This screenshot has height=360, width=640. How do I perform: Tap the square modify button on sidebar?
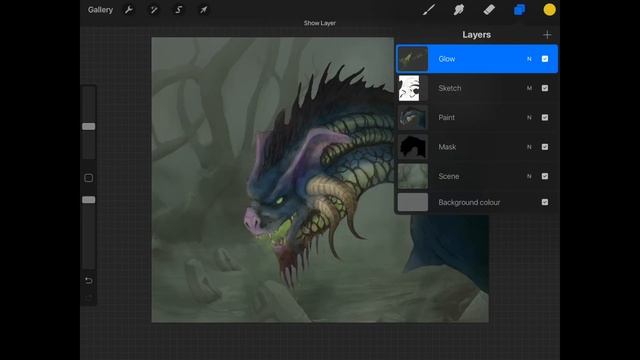coord(89,178)
